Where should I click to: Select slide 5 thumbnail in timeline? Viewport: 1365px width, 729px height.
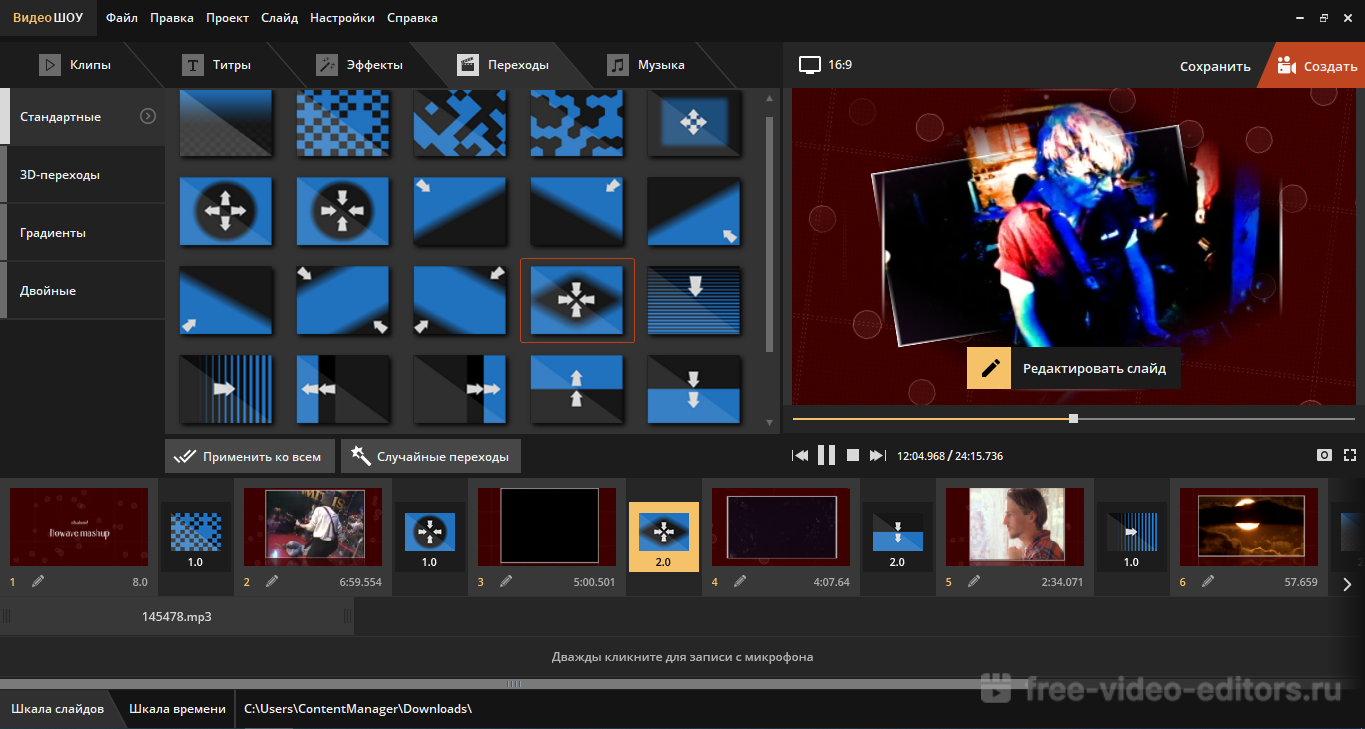pos(1015,527)
